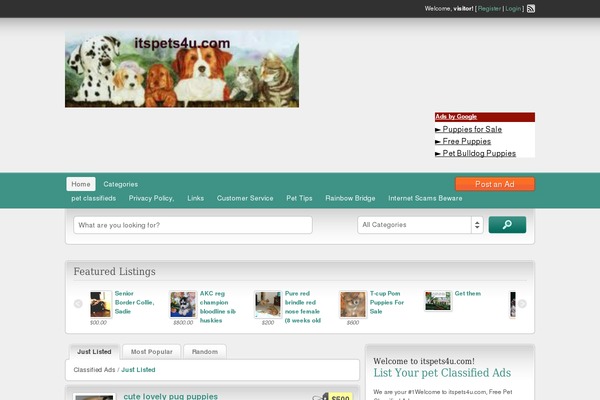Show previous featured listings arrow

pos(78,304)
